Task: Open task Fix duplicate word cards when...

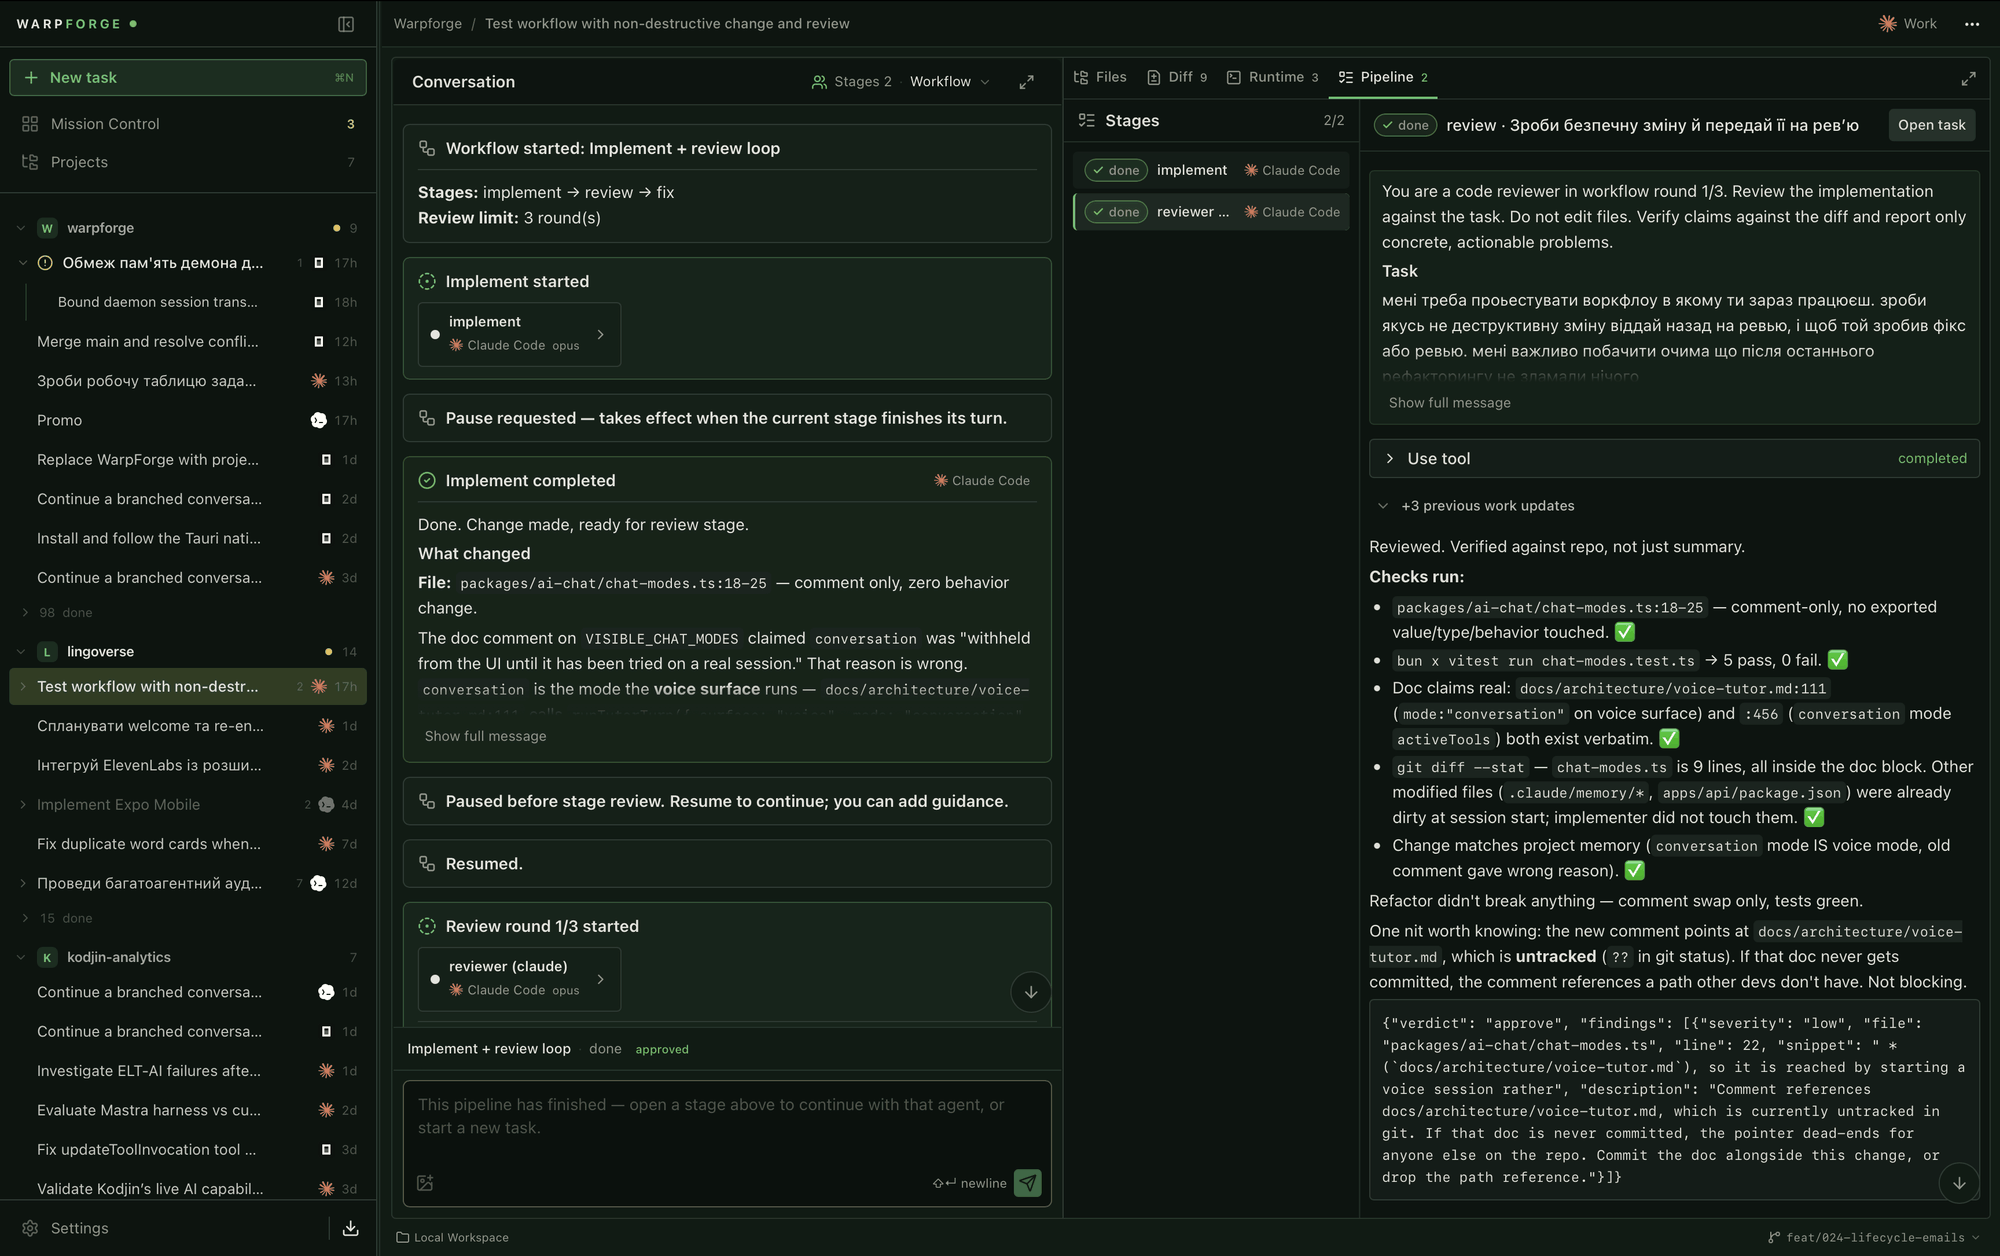Action: [188, 844]
